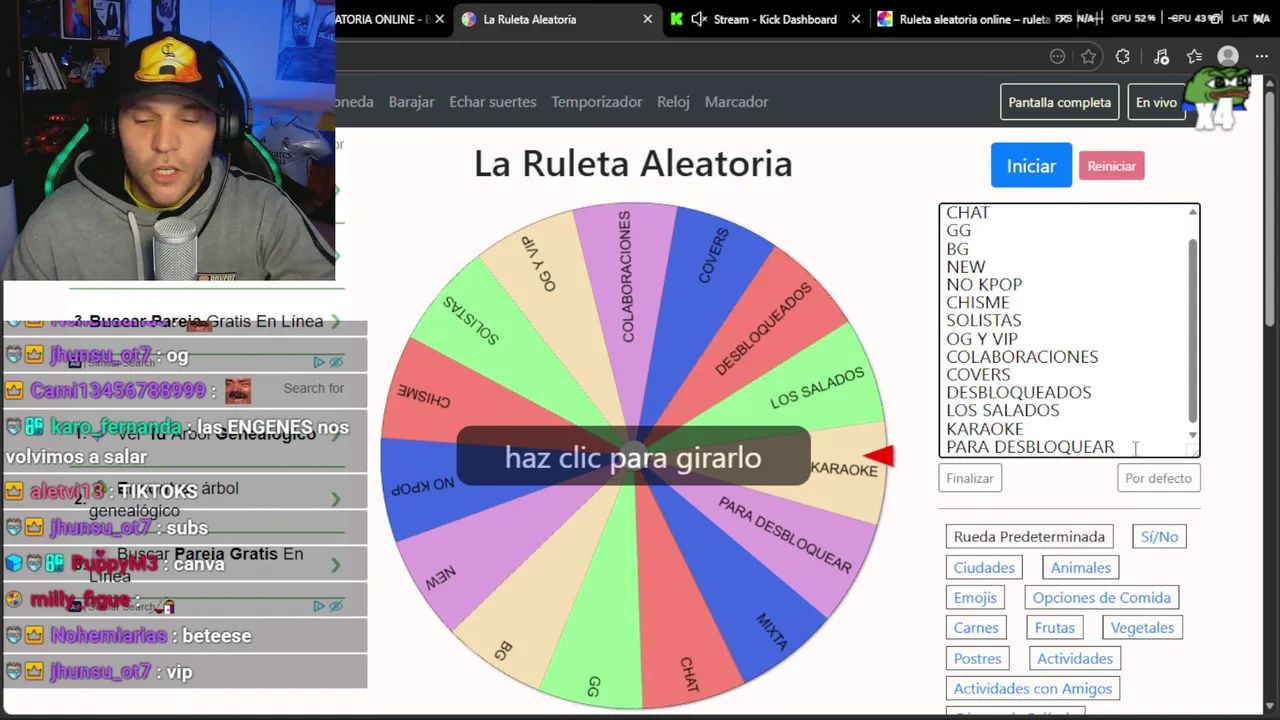Open the browser extensions puzzle icon
Viewport: 1280px width, 720px height.
(x=1123, y=57)
